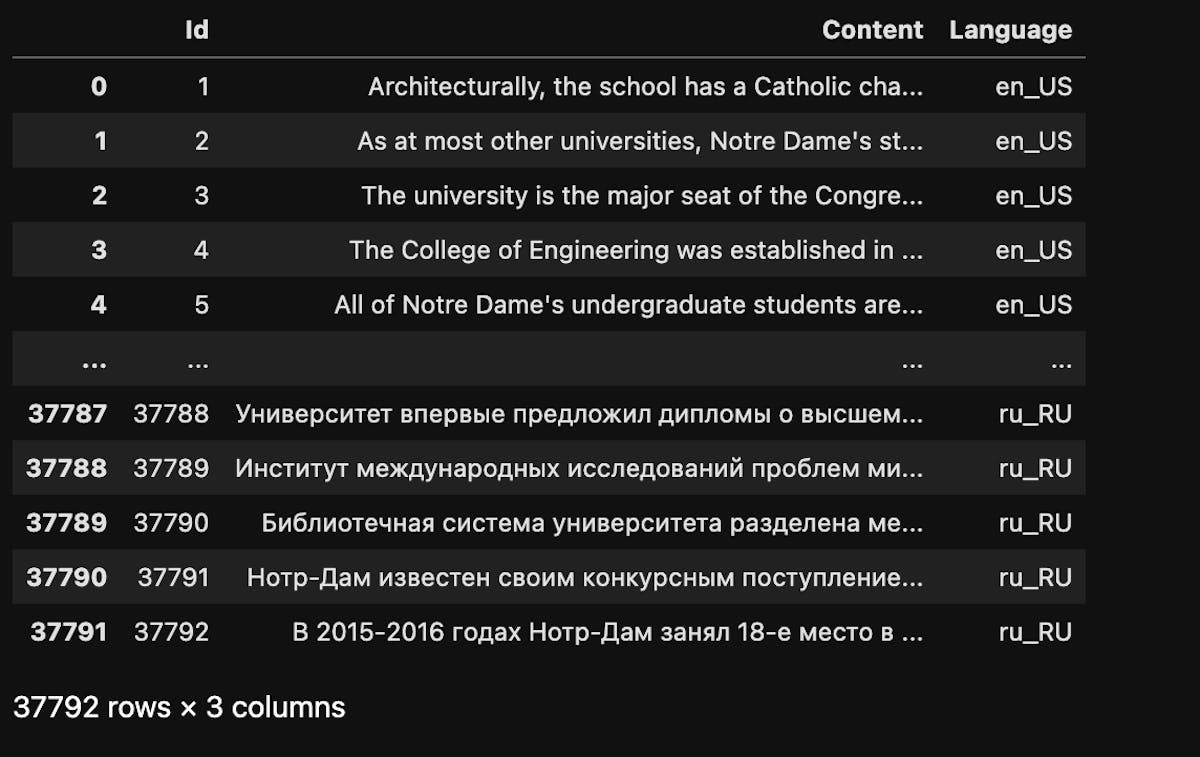The width and height of the screenshot is (1200, 757).
Task: Click the Id column header
Action: 197,30
